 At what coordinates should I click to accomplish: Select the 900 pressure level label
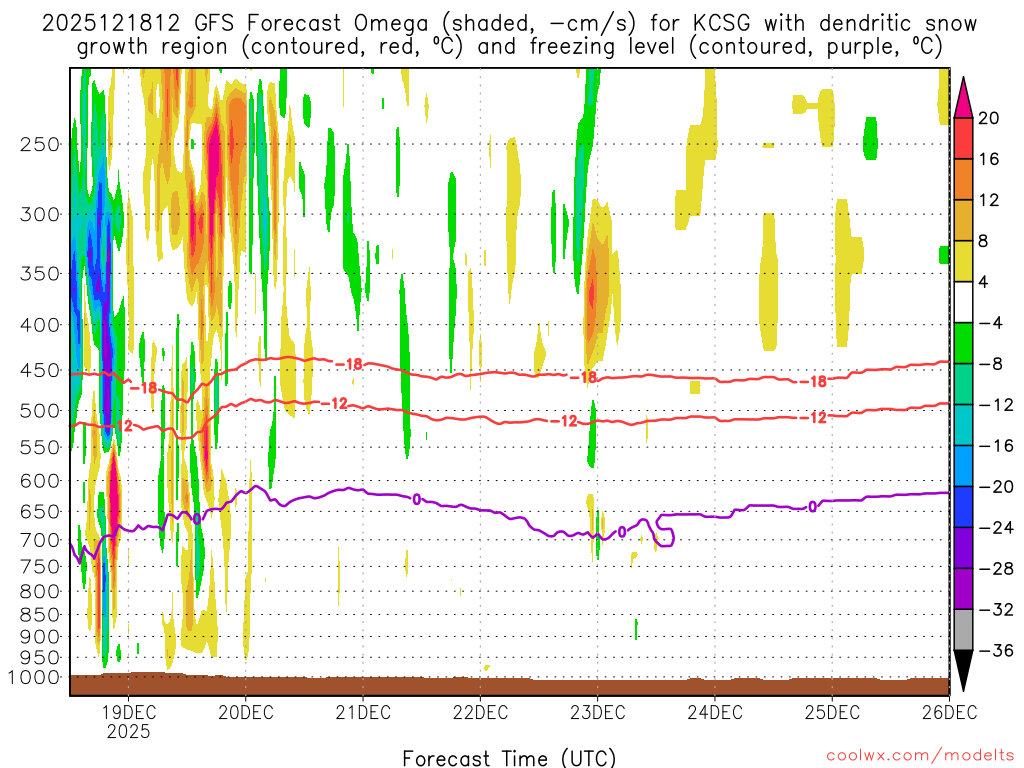point(40,636)
